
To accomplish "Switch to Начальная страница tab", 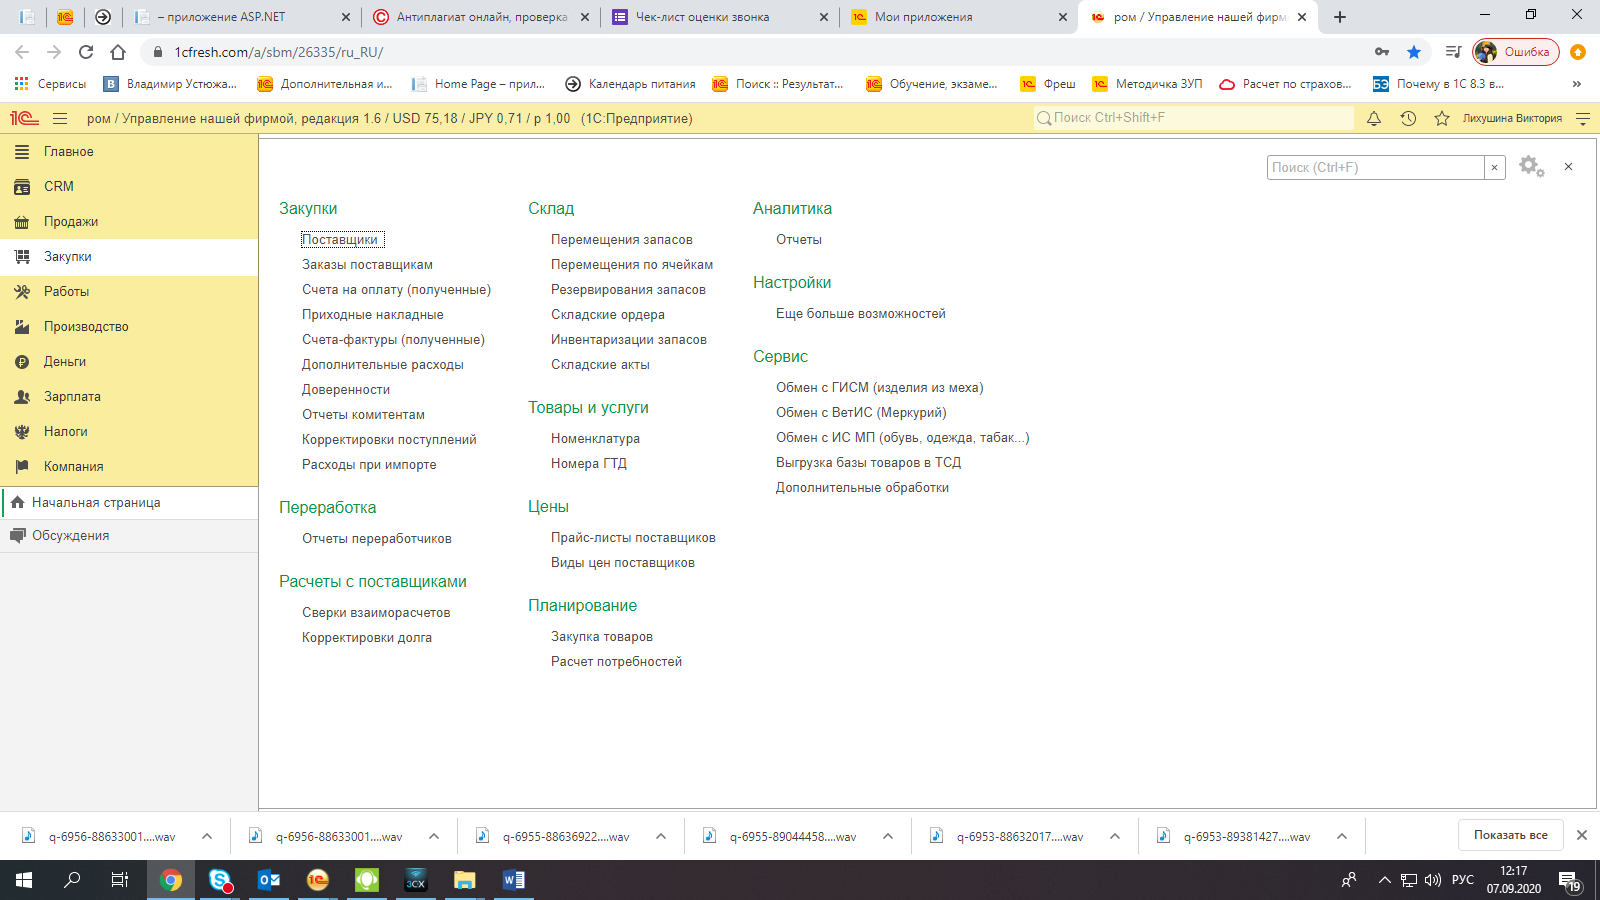I will click(129, 503).
